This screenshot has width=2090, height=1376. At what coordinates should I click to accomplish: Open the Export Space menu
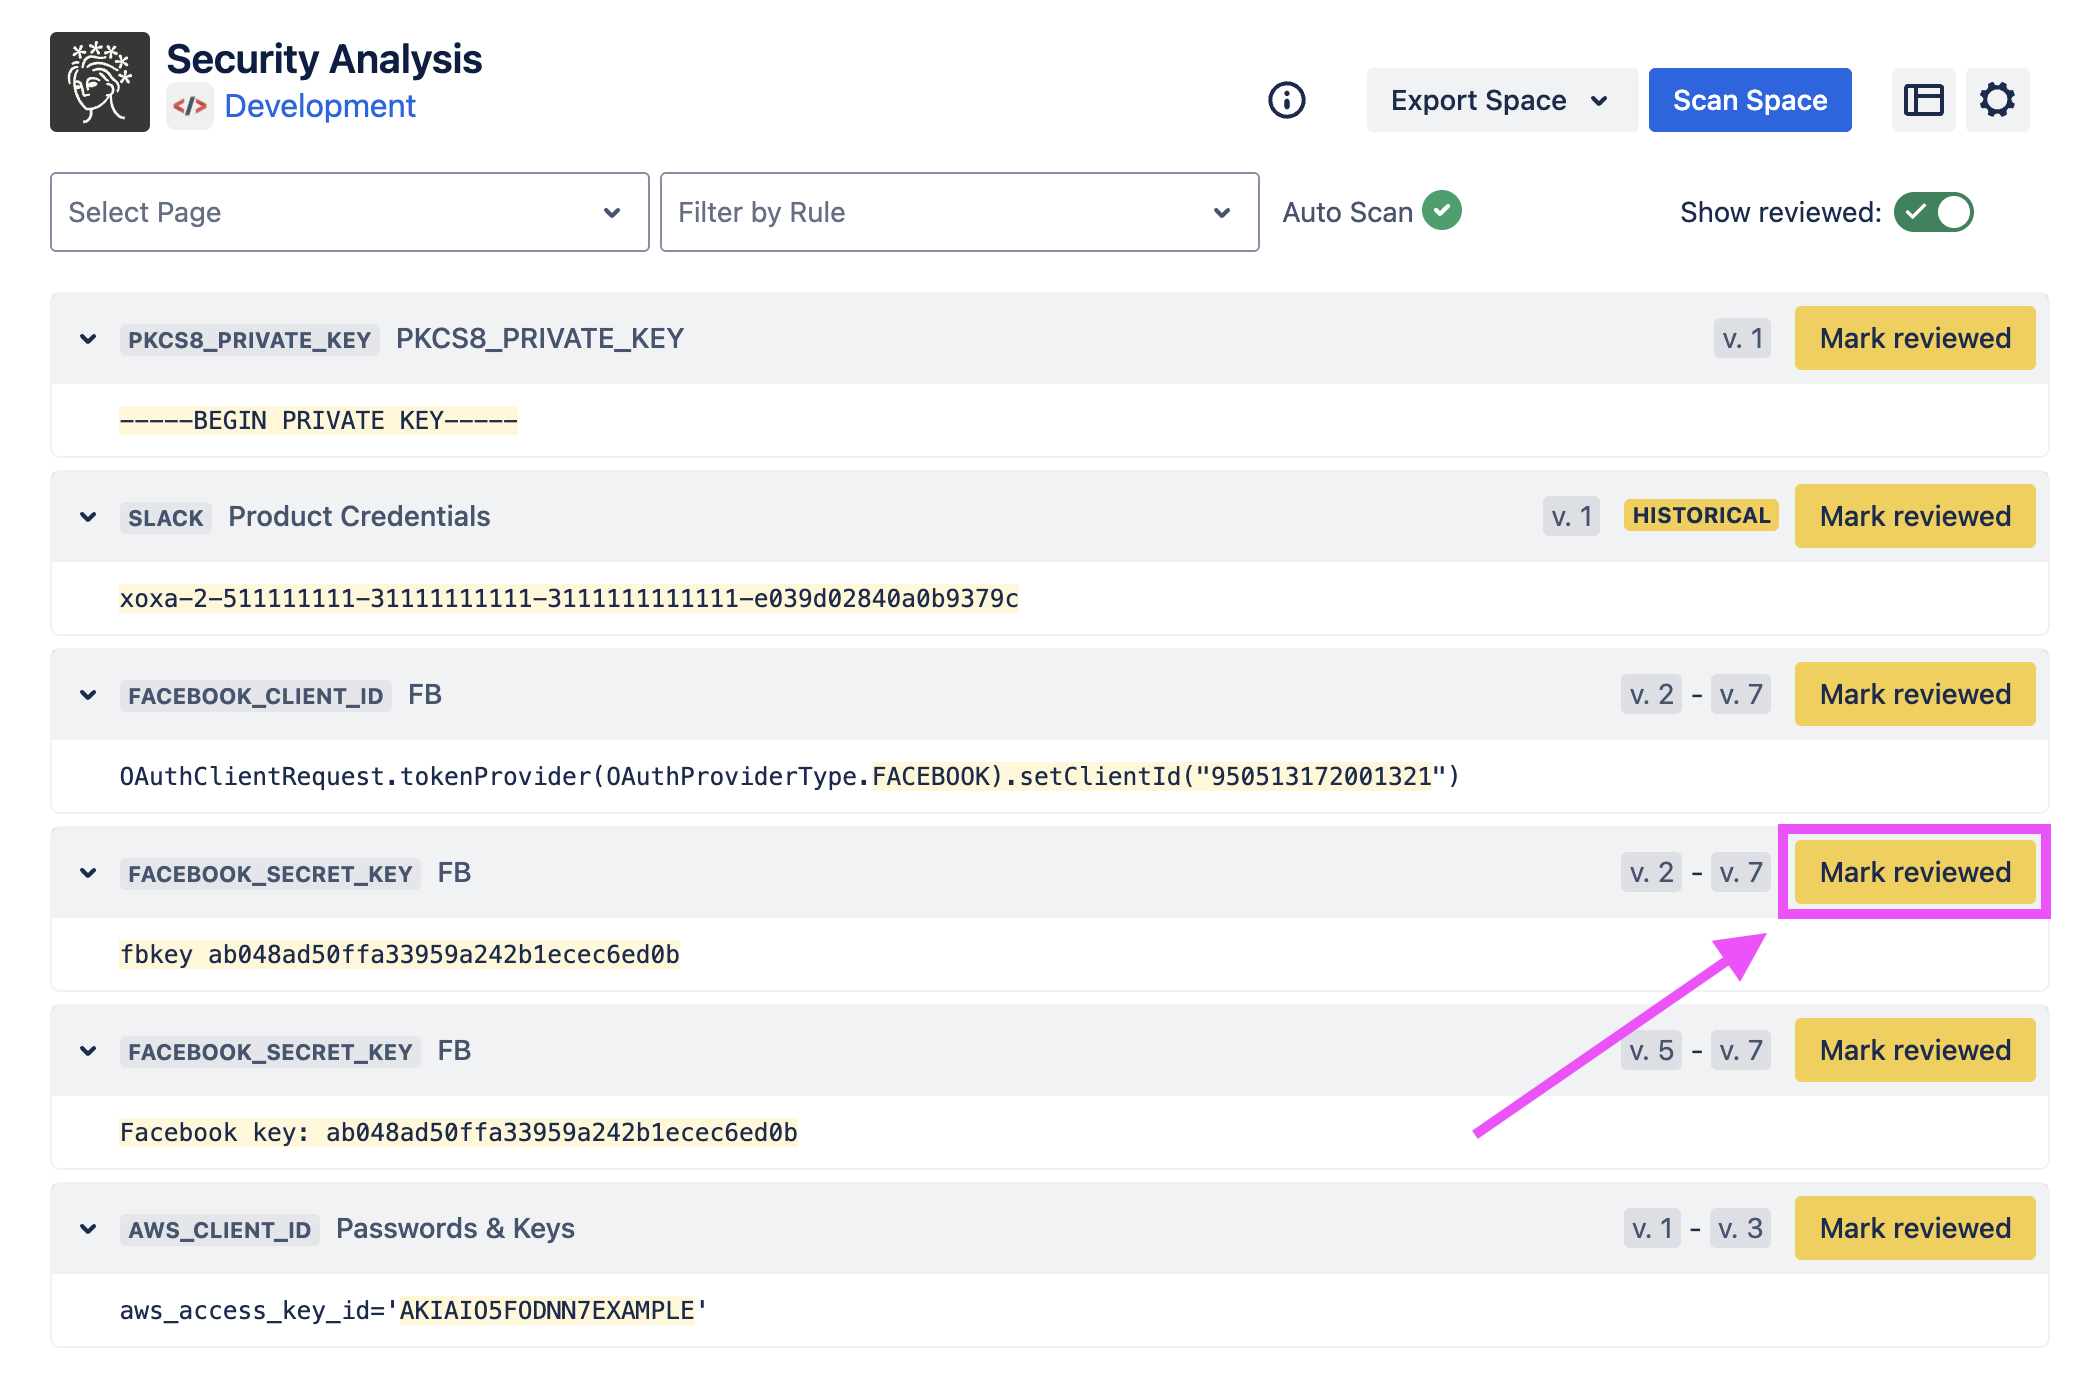pos(1500,100)
